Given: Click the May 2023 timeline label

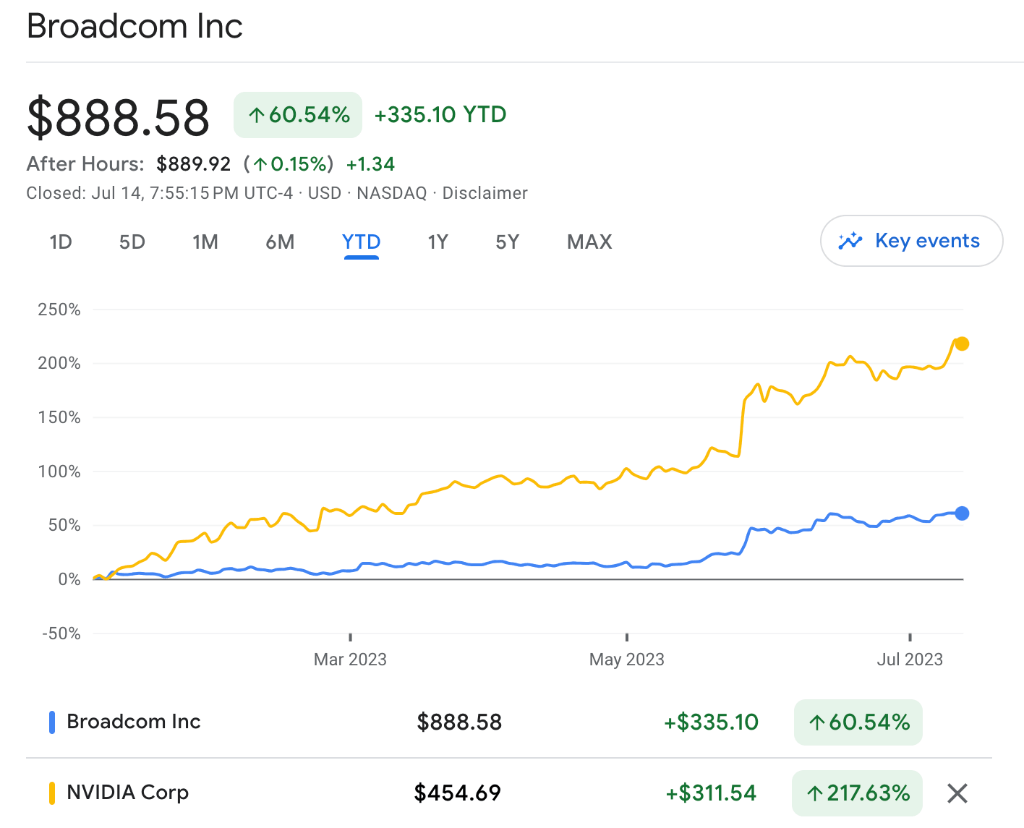Looking at the screenshot, I should (627, 659).
